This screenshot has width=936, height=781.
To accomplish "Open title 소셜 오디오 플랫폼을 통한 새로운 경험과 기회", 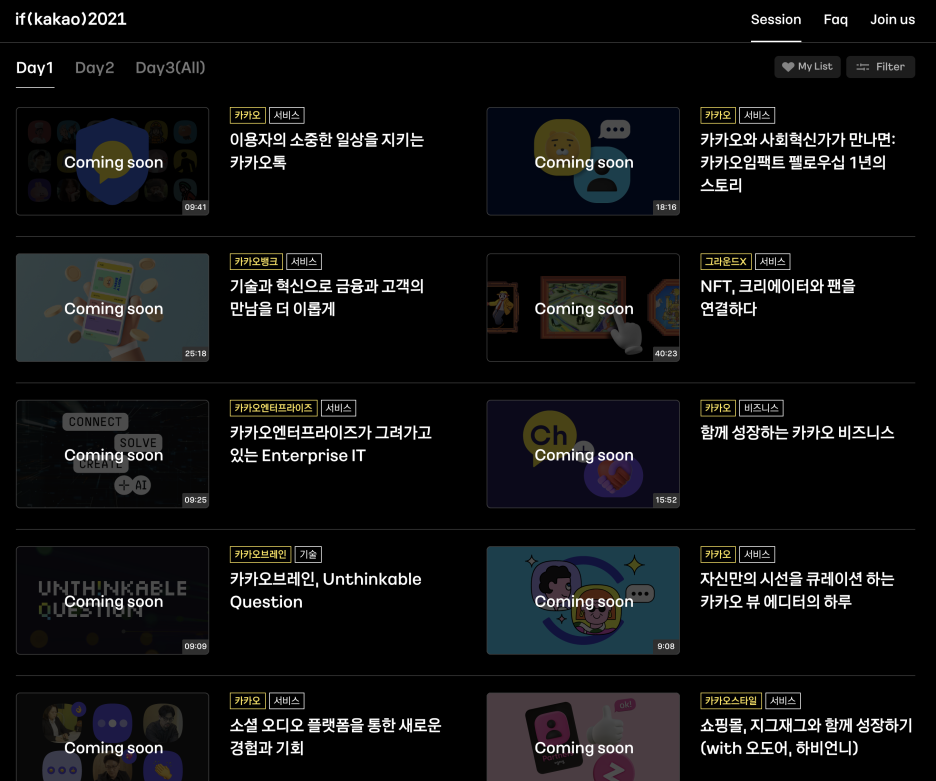I will pos(335,736).
